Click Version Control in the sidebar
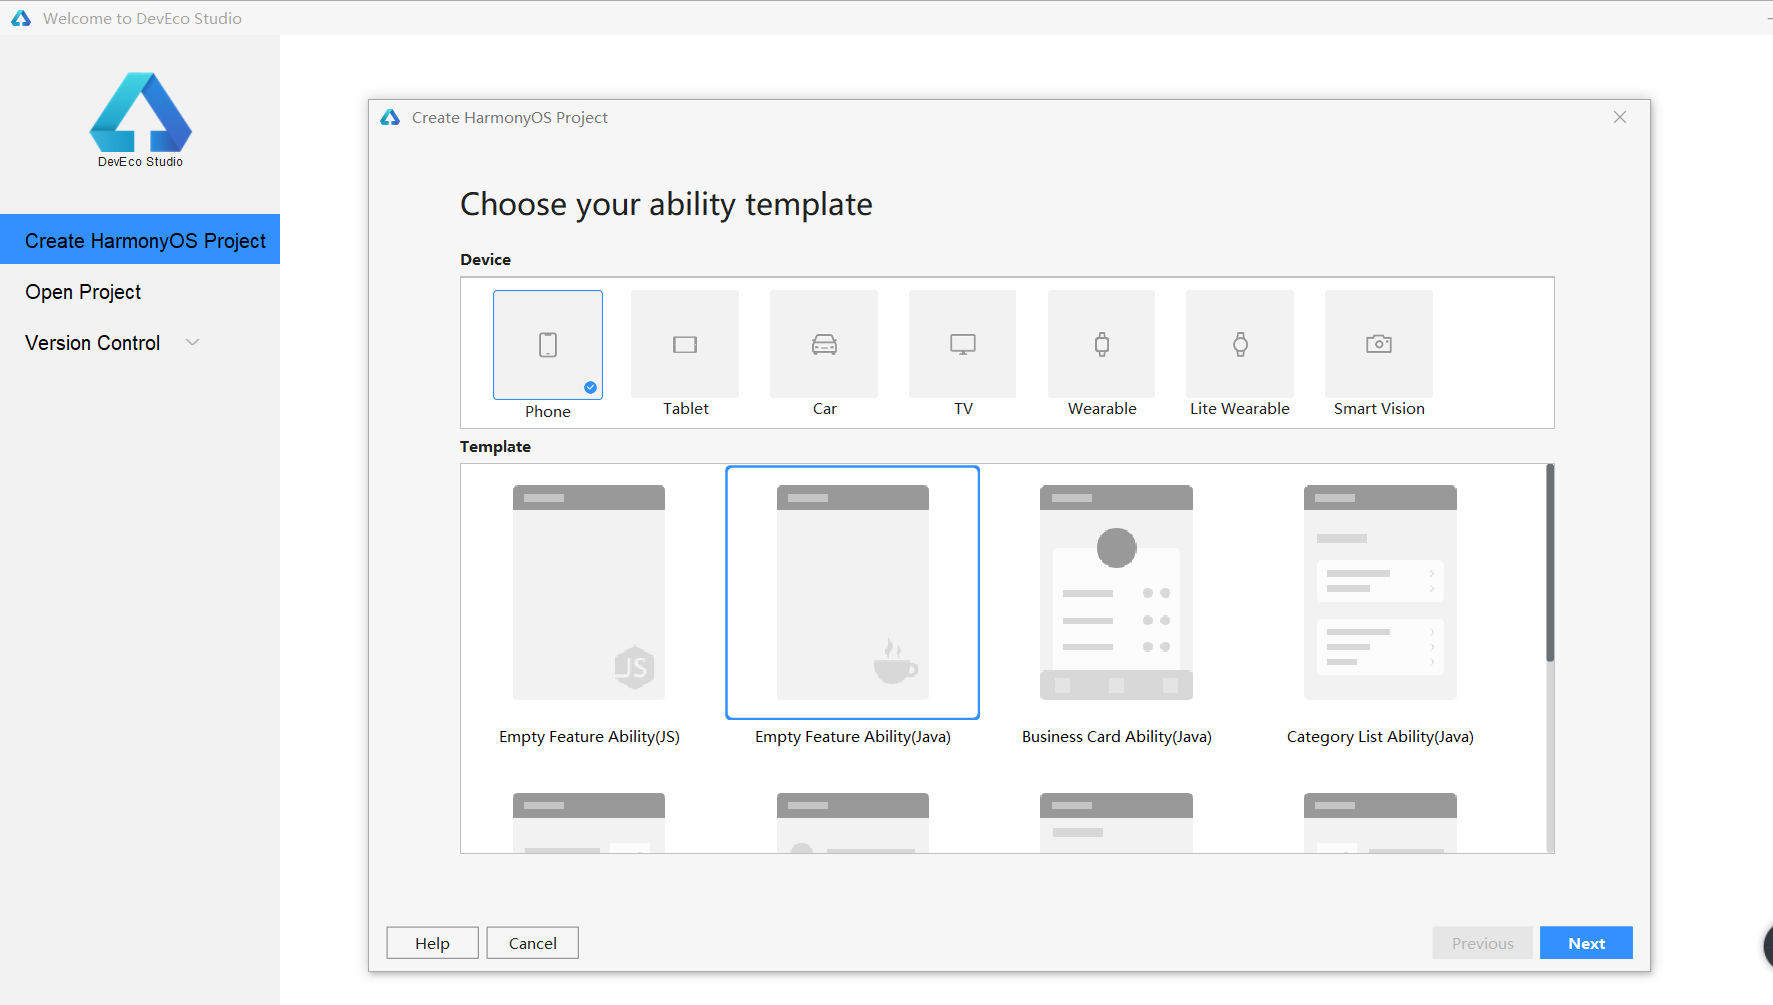The image size is (1773, 1005). pos(93,343)
